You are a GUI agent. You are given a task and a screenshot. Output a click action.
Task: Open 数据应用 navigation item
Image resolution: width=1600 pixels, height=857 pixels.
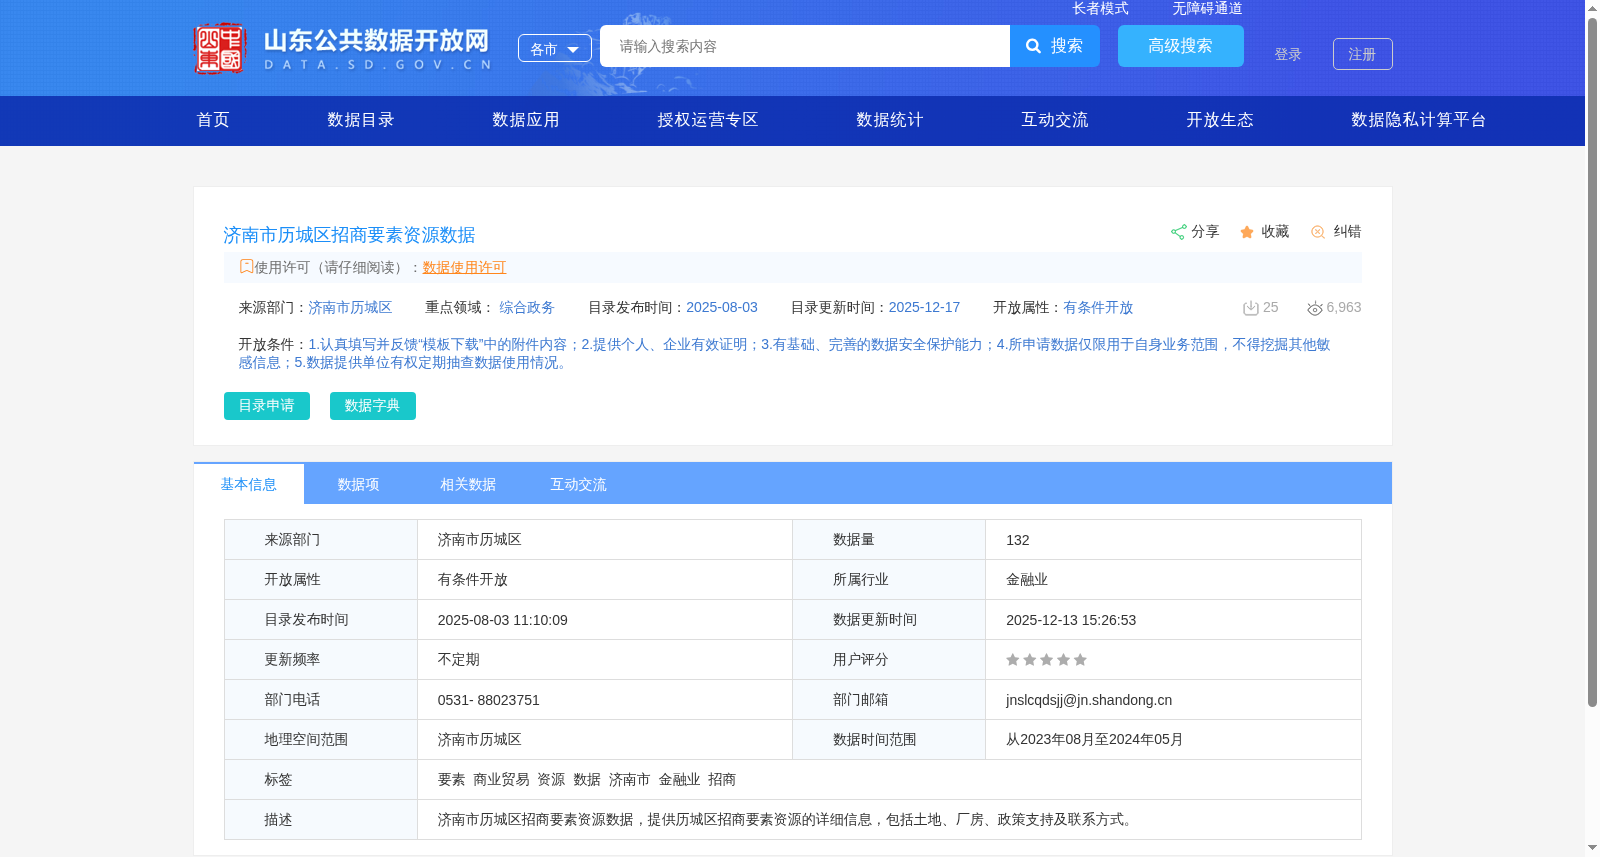tap(526, 120)
